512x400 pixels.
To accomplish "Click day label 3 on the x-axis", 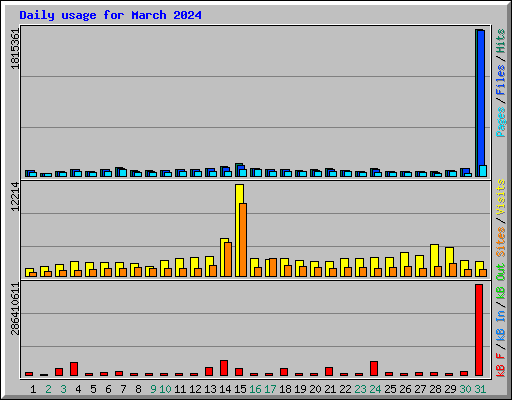I will [x=63, y=389].
